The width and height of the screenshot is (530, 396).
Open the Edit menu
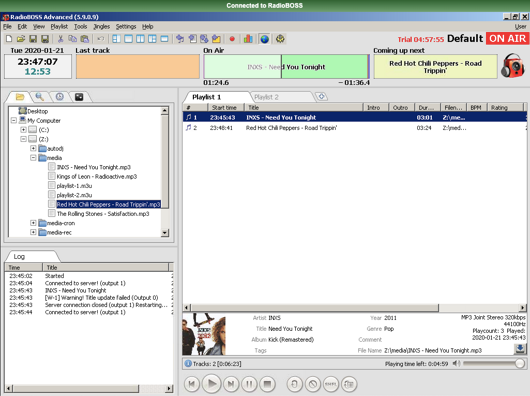point(22,26)
